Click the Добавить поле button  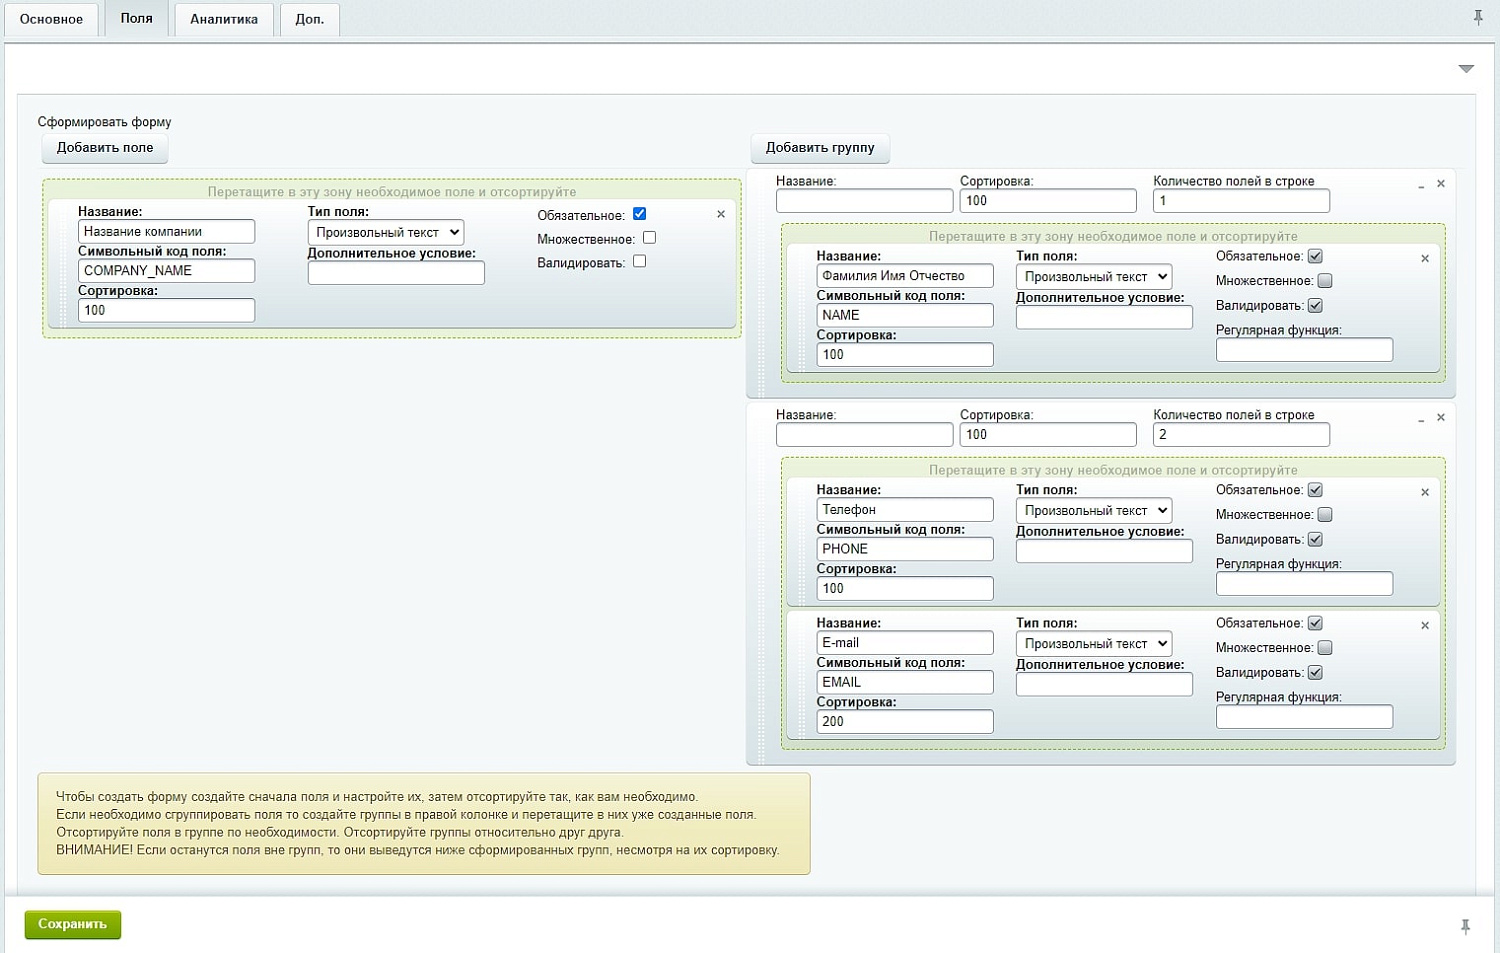click(105, 148)
